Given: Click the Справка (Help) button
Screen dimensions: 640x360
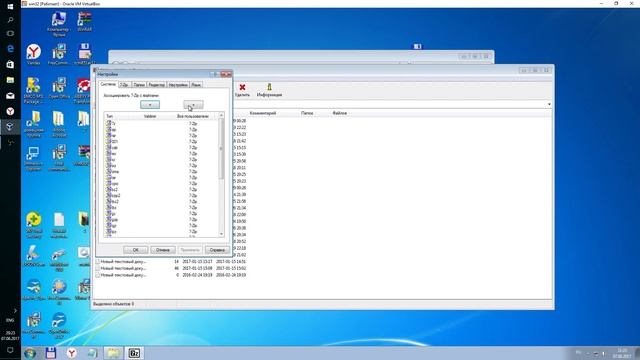Looking at the screenshot, I should [217, 249].
